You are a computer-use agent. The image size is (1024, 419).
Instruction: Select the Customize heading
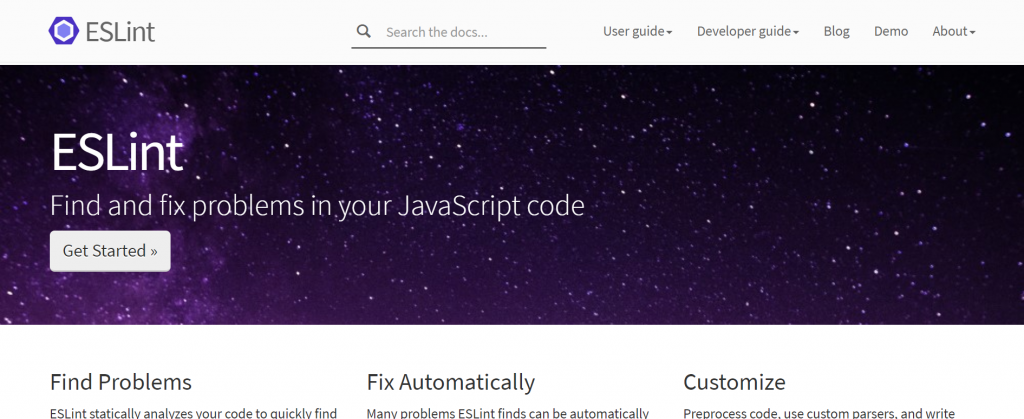(x=734, y=382)
